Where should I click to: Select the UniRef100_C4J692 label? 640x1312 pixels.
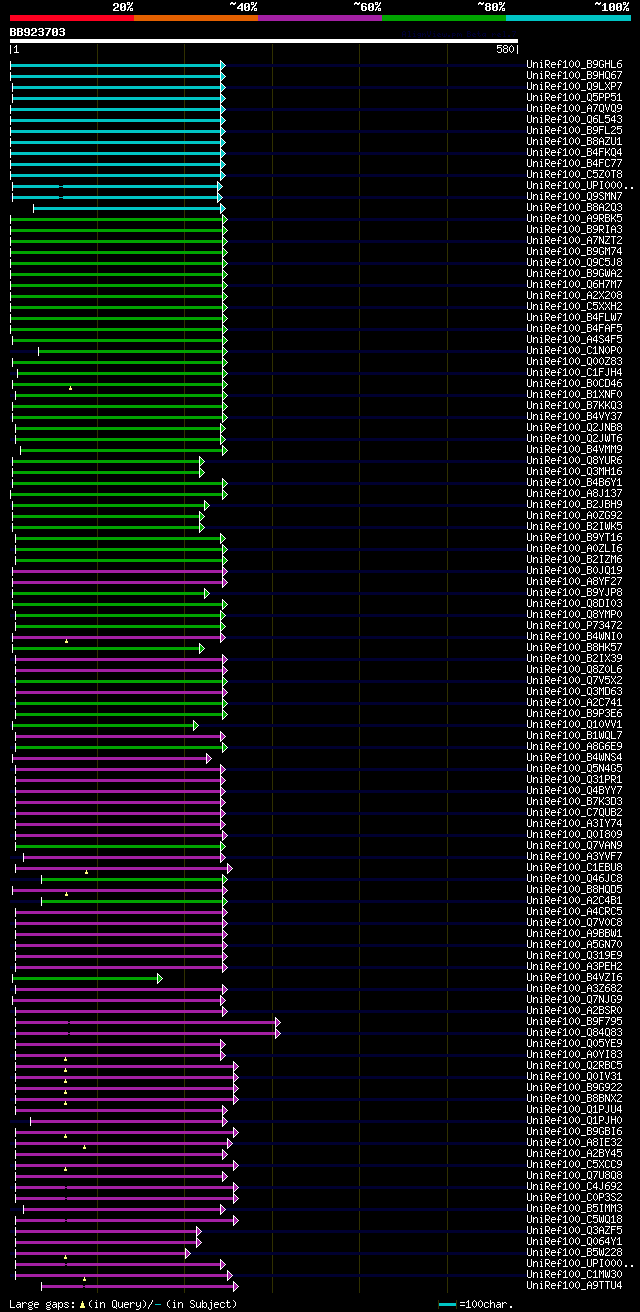tap(574, 1186)
